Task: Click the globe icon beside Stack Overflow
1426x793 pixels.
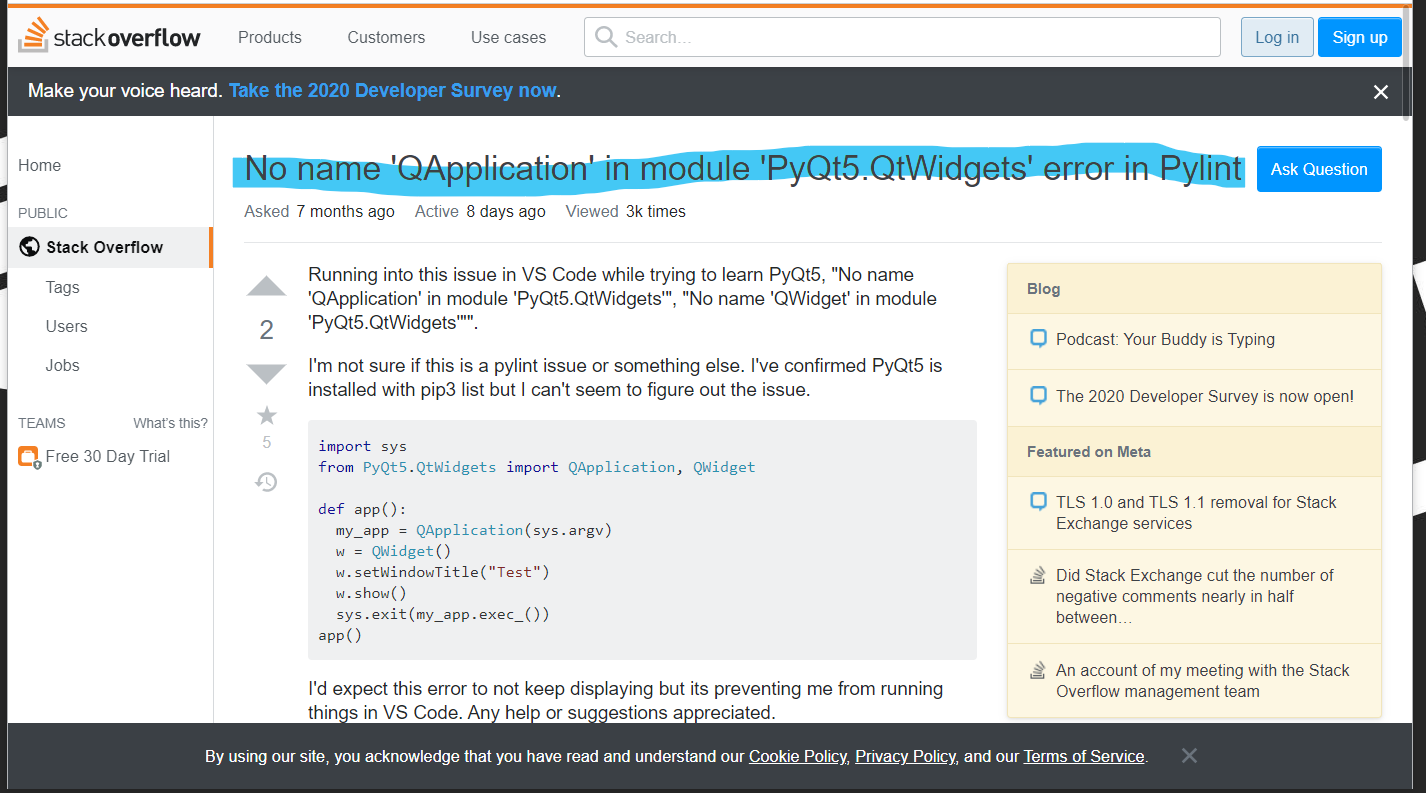Action: tap(30, 247)
